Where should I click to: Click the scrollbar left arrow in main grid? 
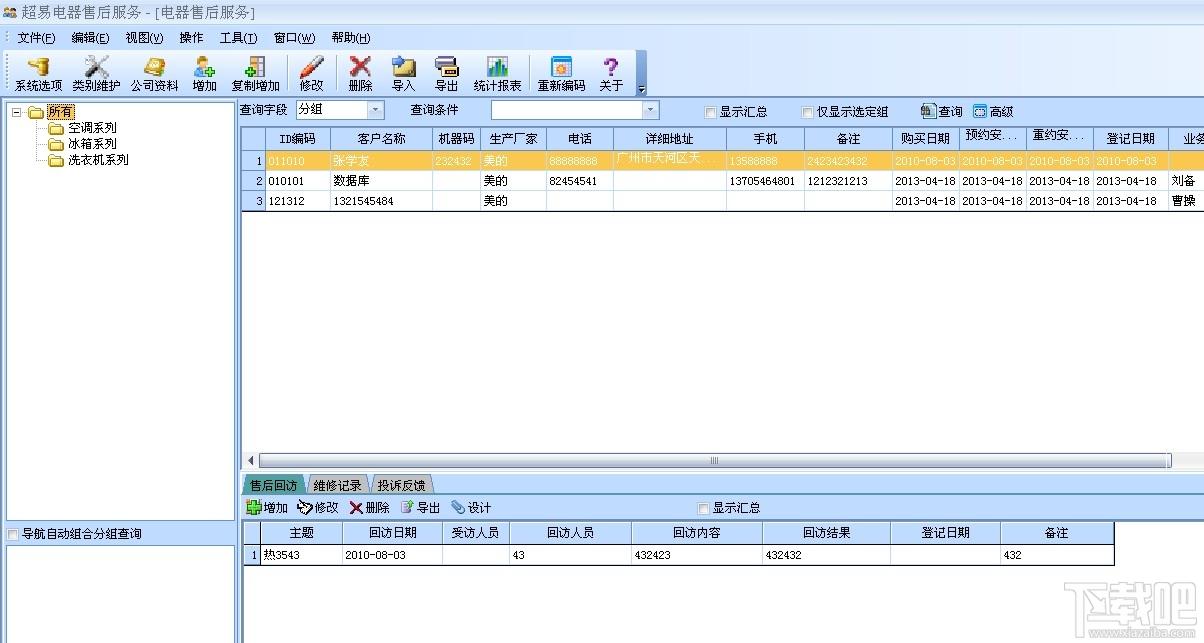[249, 461]
